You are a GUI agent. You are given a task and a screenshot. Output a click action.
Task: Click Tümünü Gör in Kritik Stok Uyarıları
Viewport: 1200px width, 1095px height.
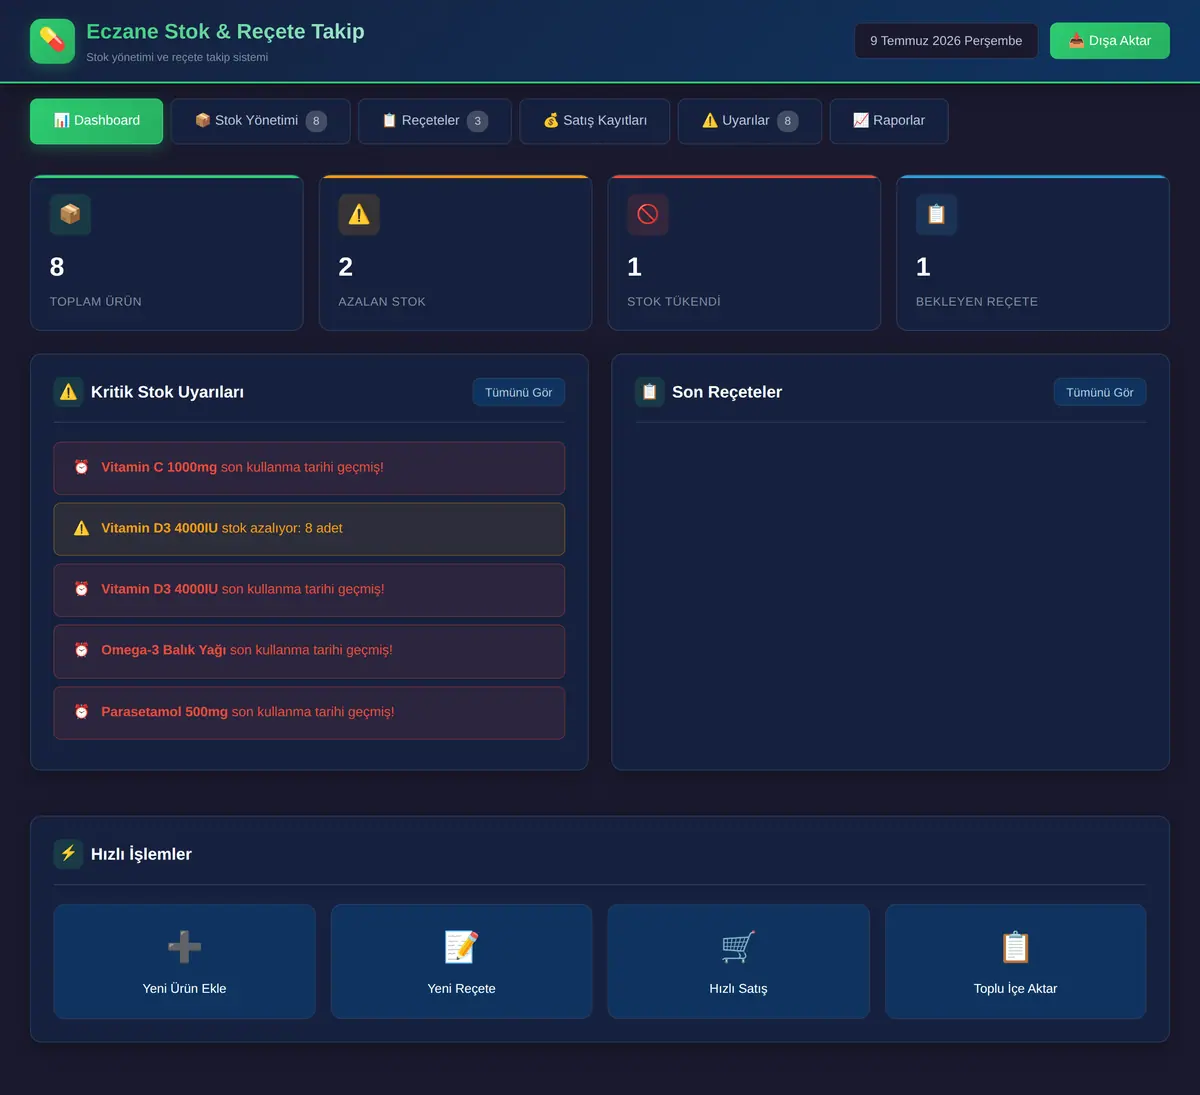point(519,392)
